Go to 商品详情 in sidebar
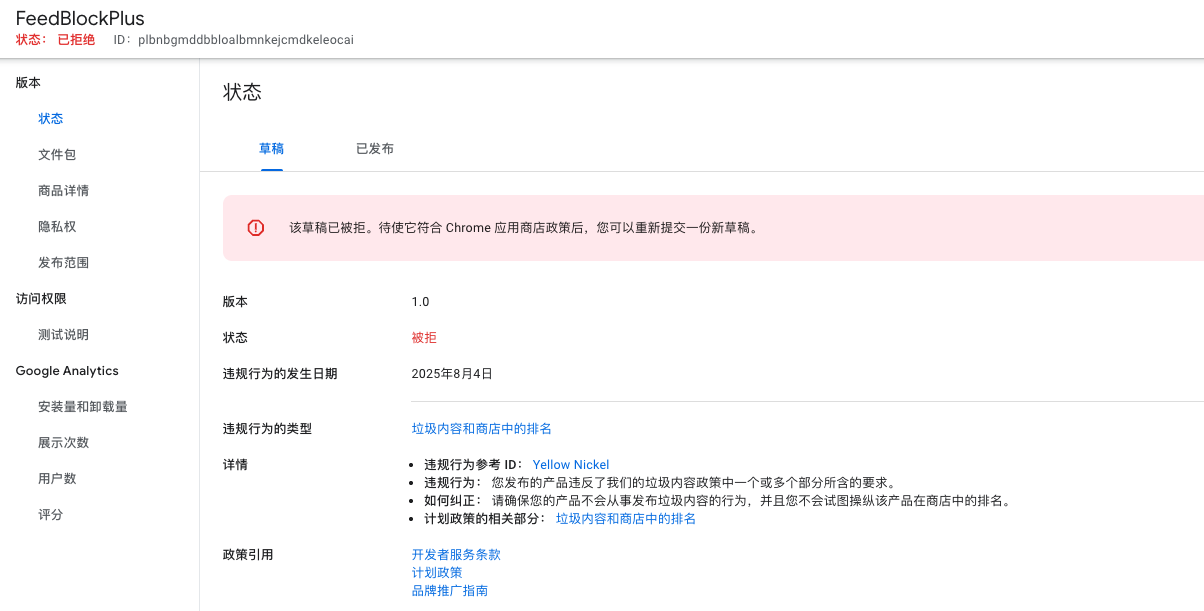This screenshot has width=1204, height=611. click(64, 191)
